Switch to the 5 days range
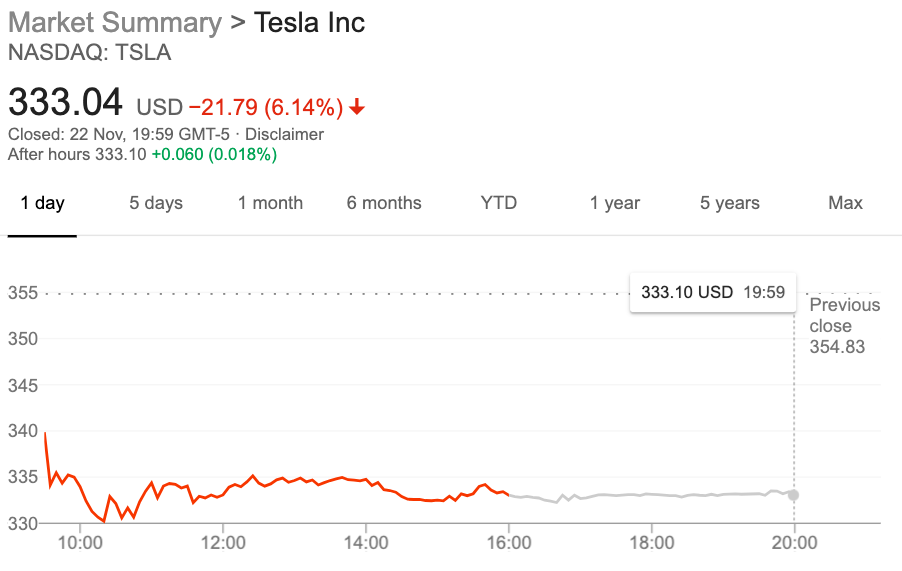902x571 pixels. click(156, 203)
